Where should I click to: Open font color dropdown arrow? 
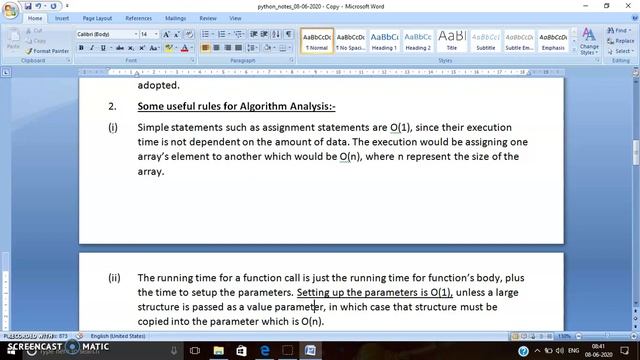192,48
